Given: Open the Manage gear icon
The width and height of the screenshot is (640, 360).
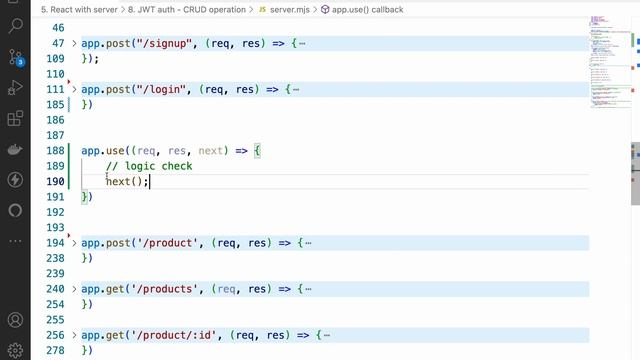Looking at the screenshot, I should [15, 350].
